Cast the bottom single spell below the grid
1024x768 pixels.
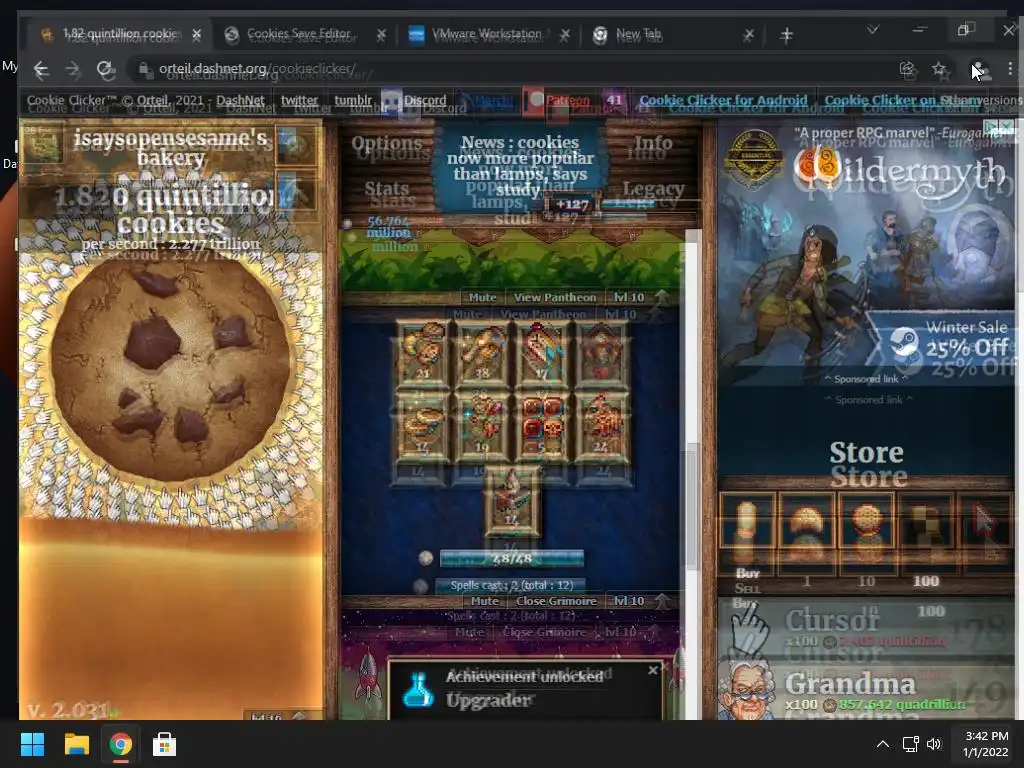[x=512, y=500]
